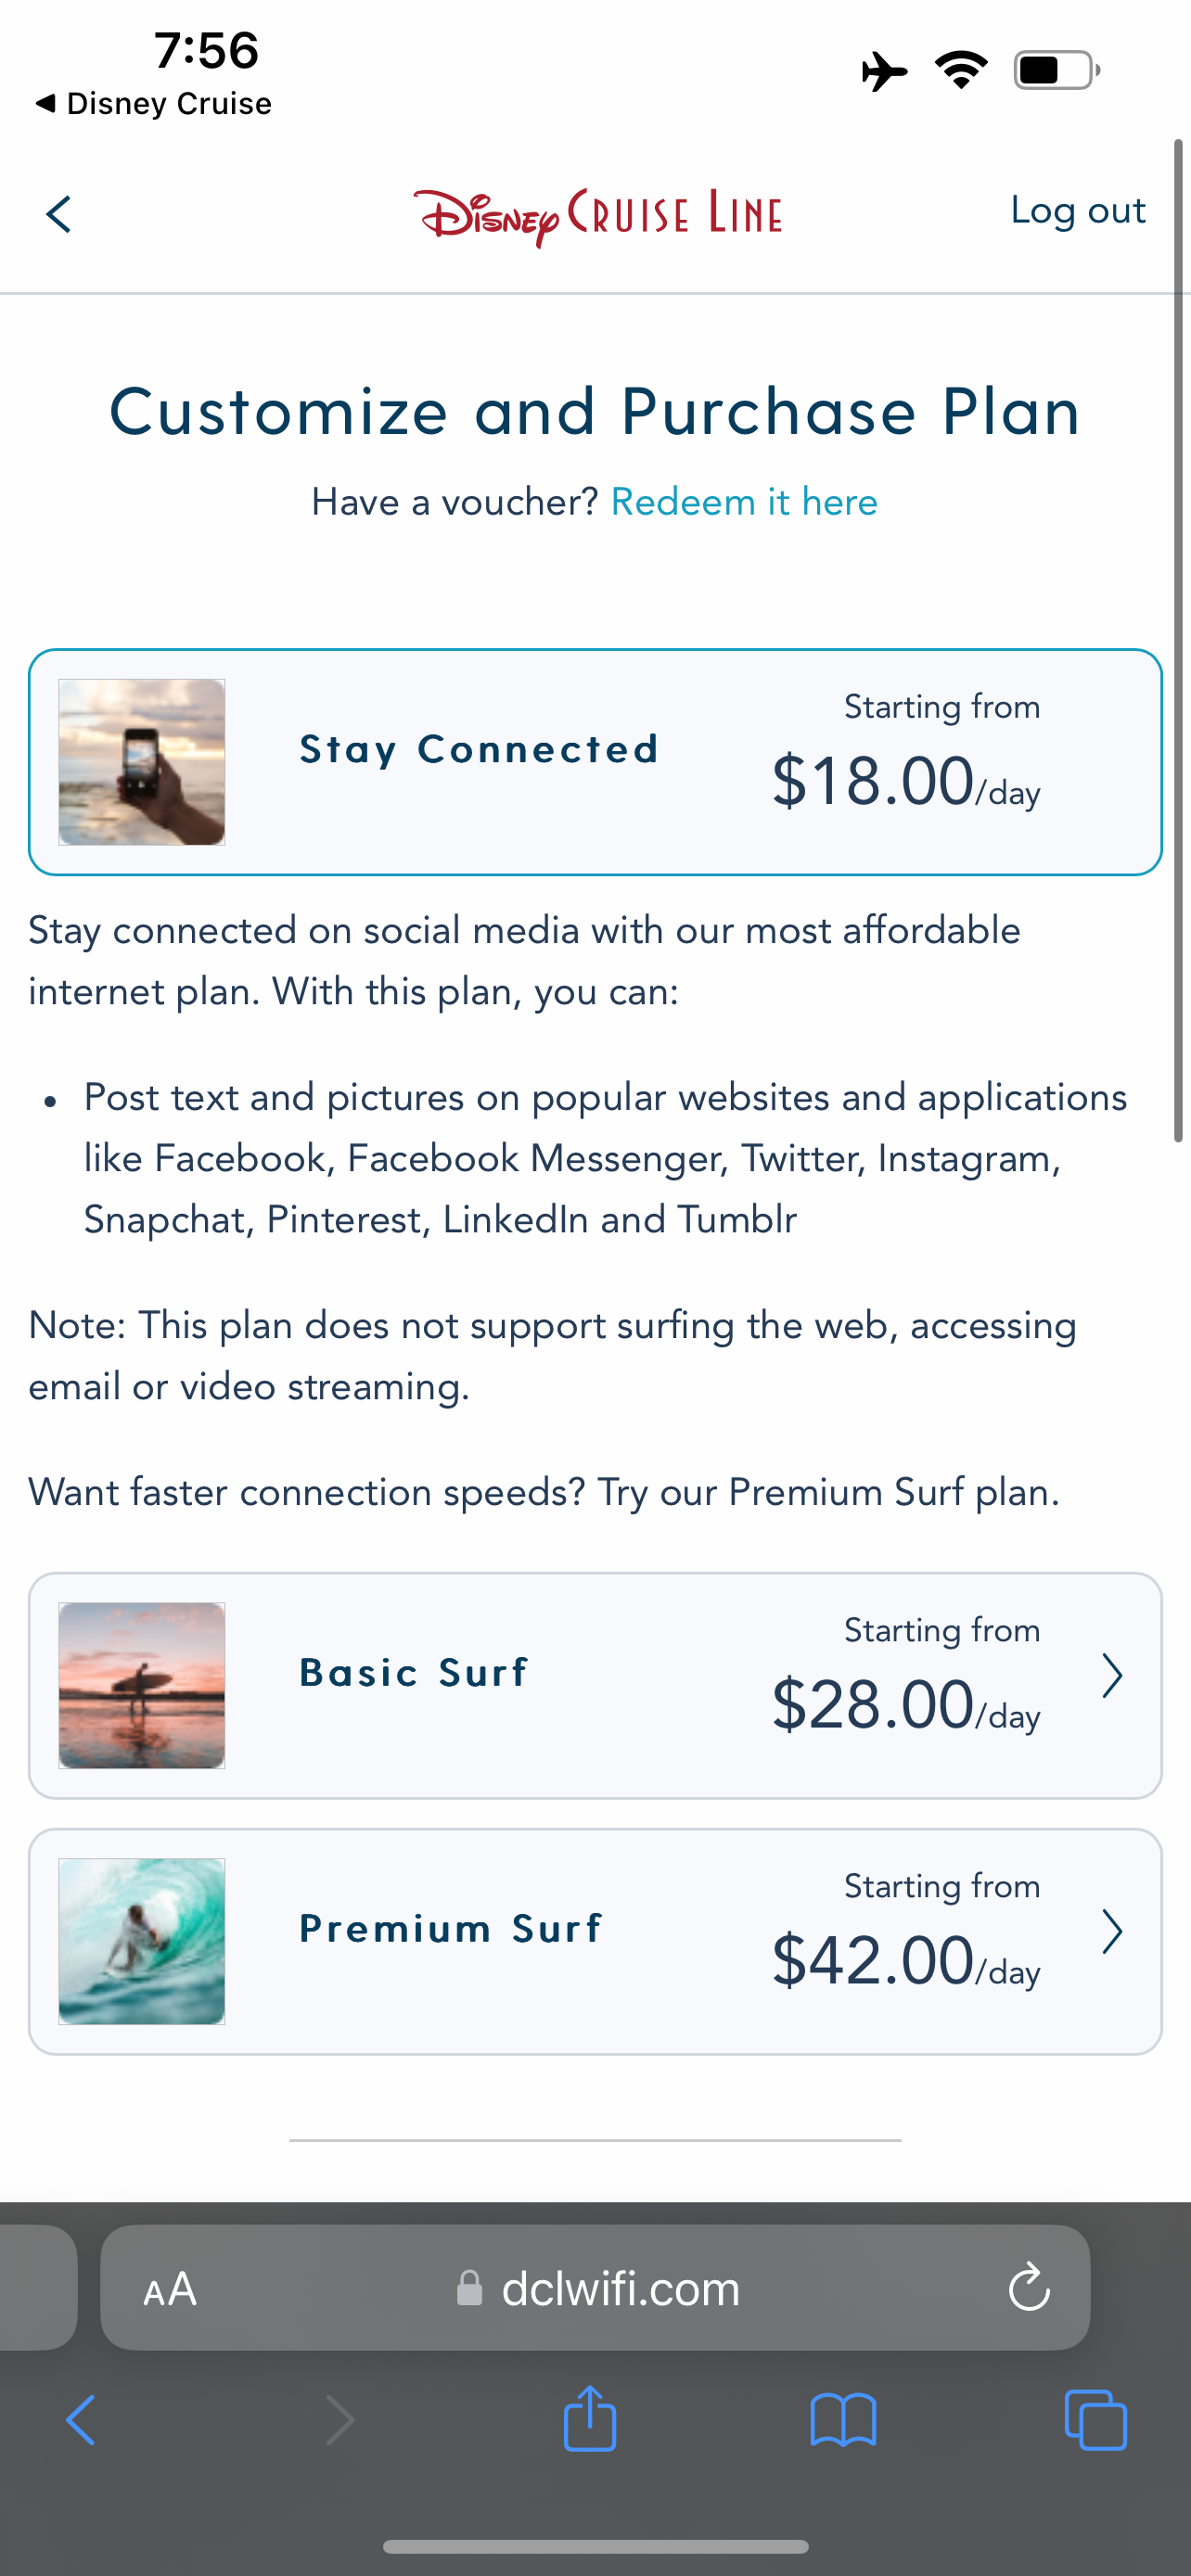
Task: Tap the Stay Connected phone thumbnail
Action: click(142, 762)
